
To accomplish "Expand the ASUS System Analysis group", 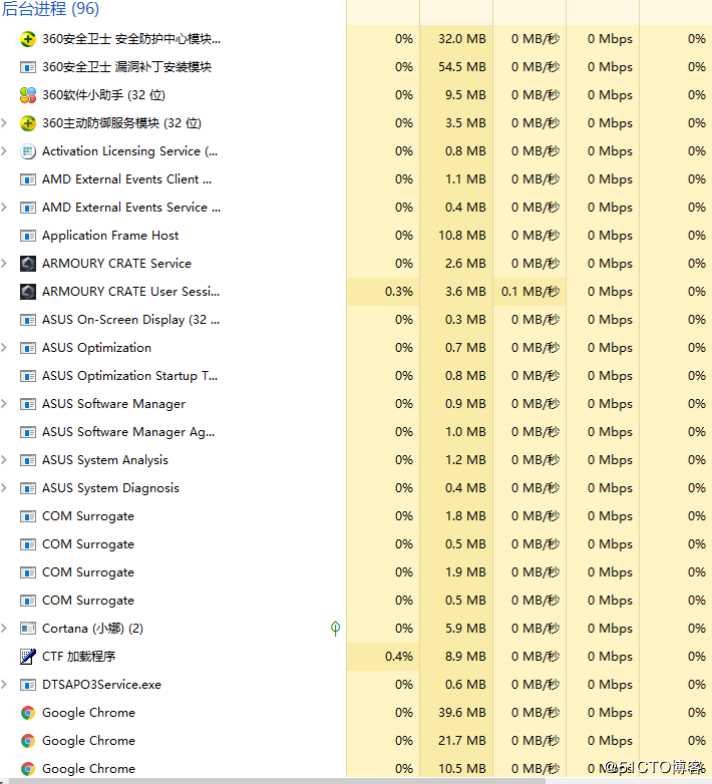I will (x=4, y=460).
